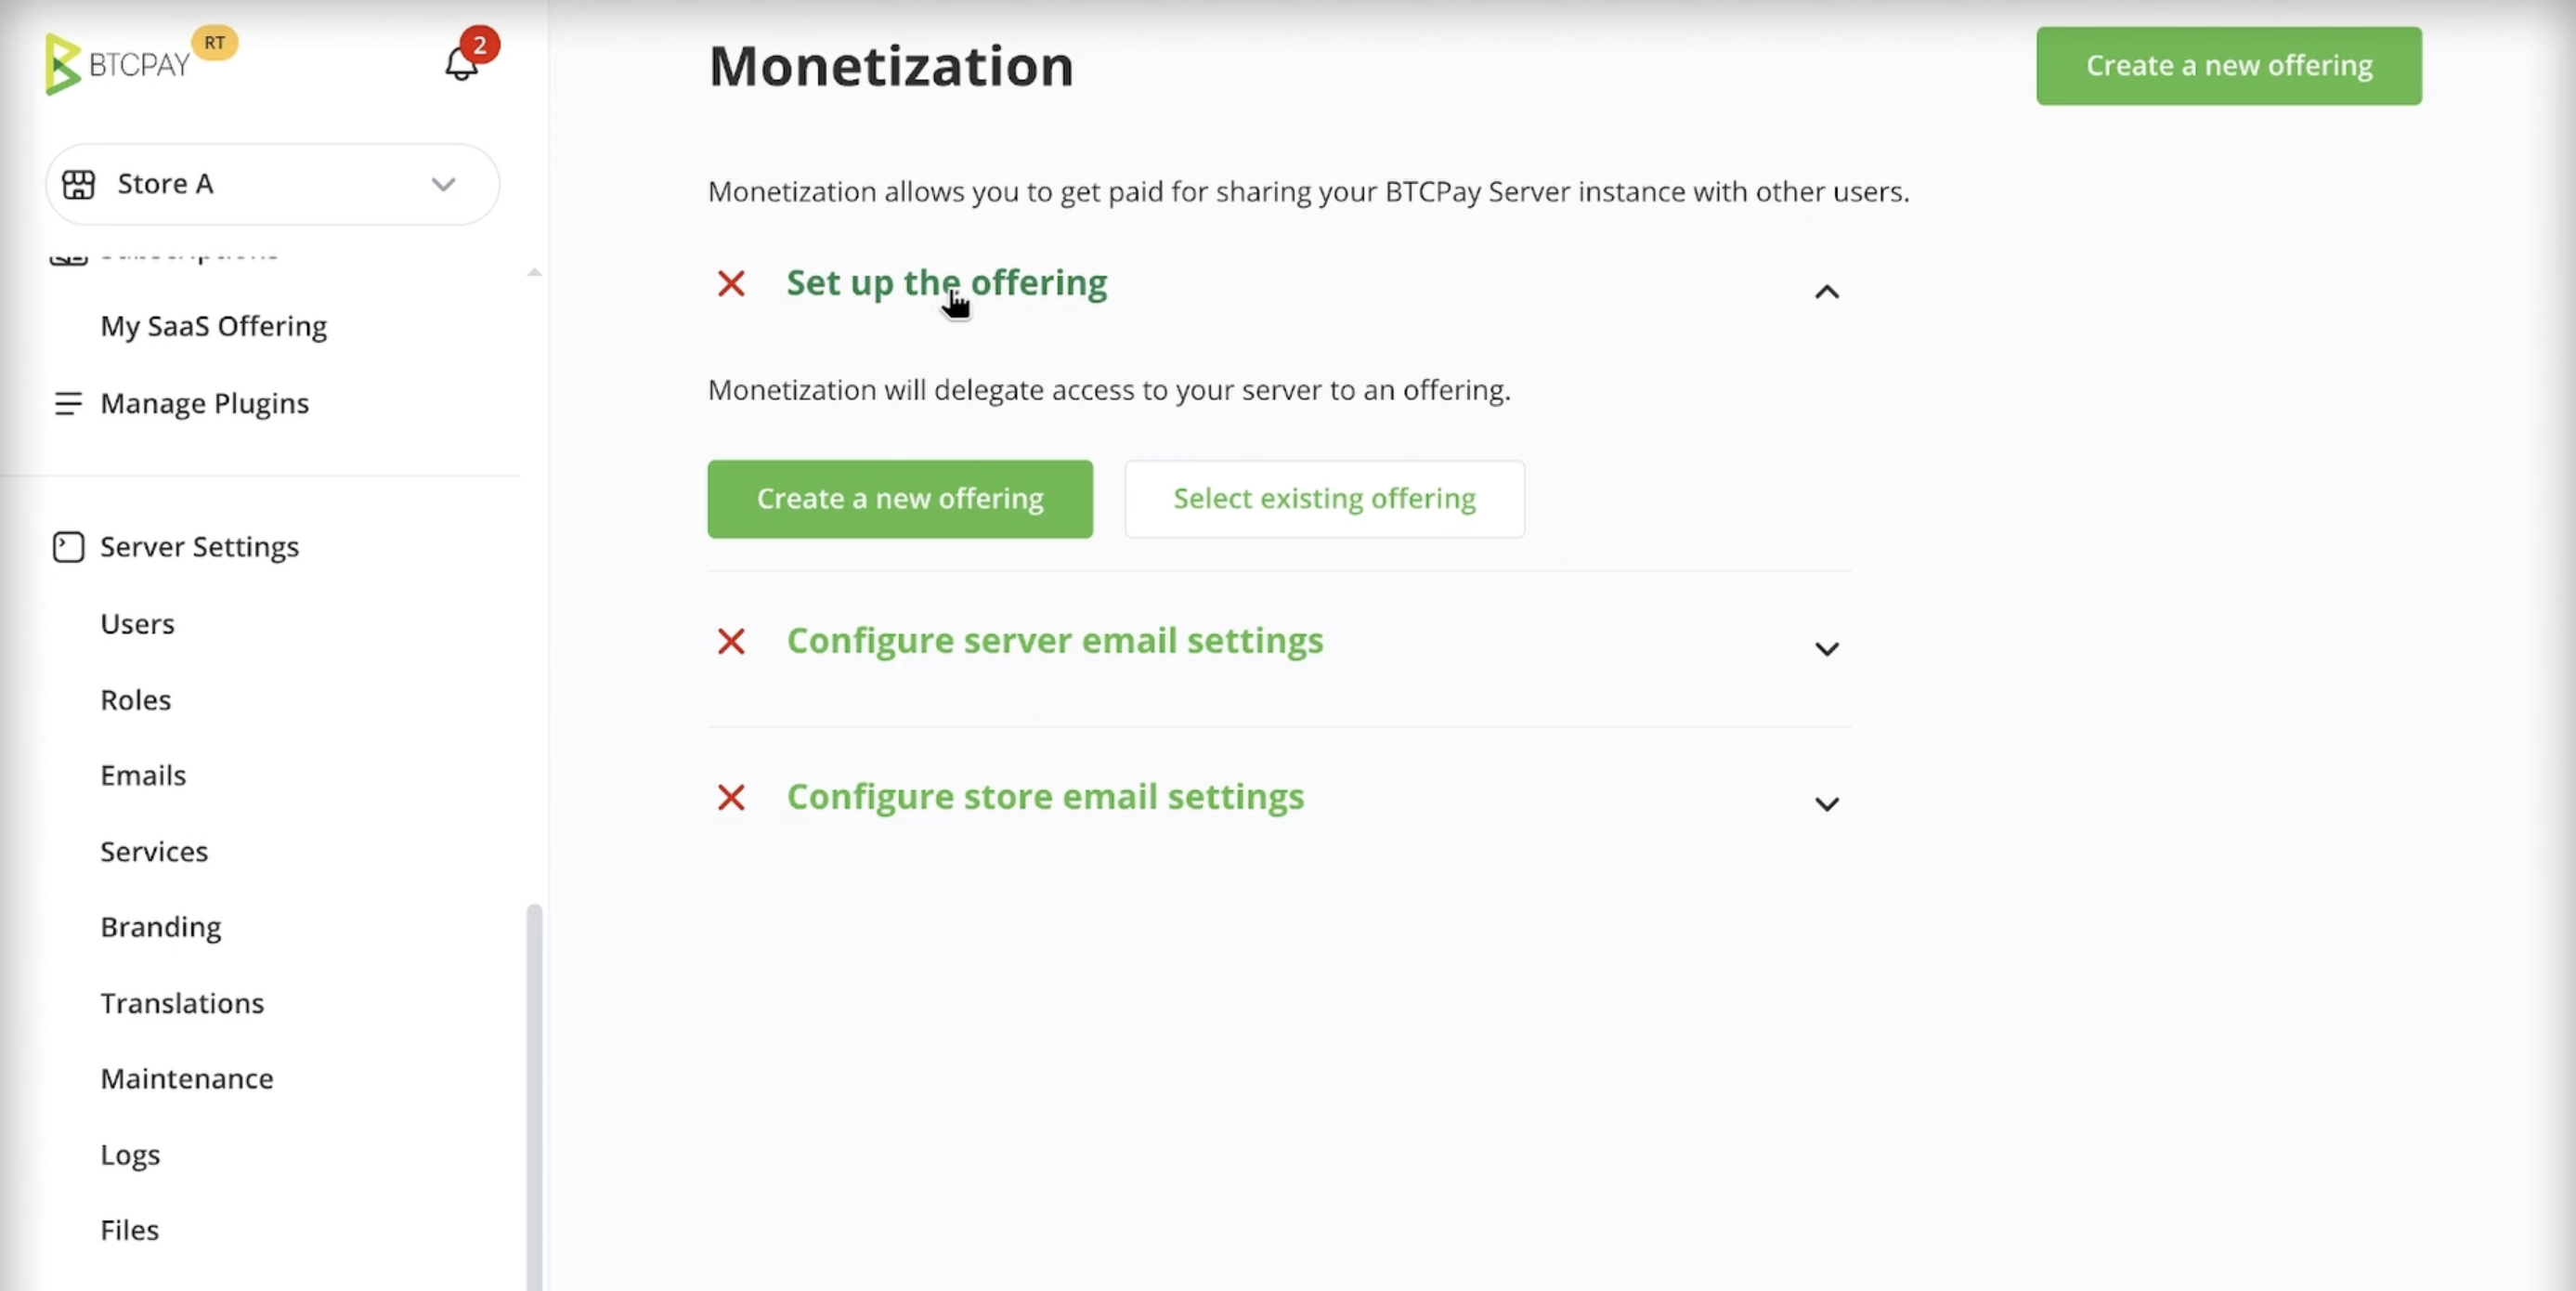Click the red X beside Configure server email settings
This screenshot has width=2576, height=1291.
(731, 641)
